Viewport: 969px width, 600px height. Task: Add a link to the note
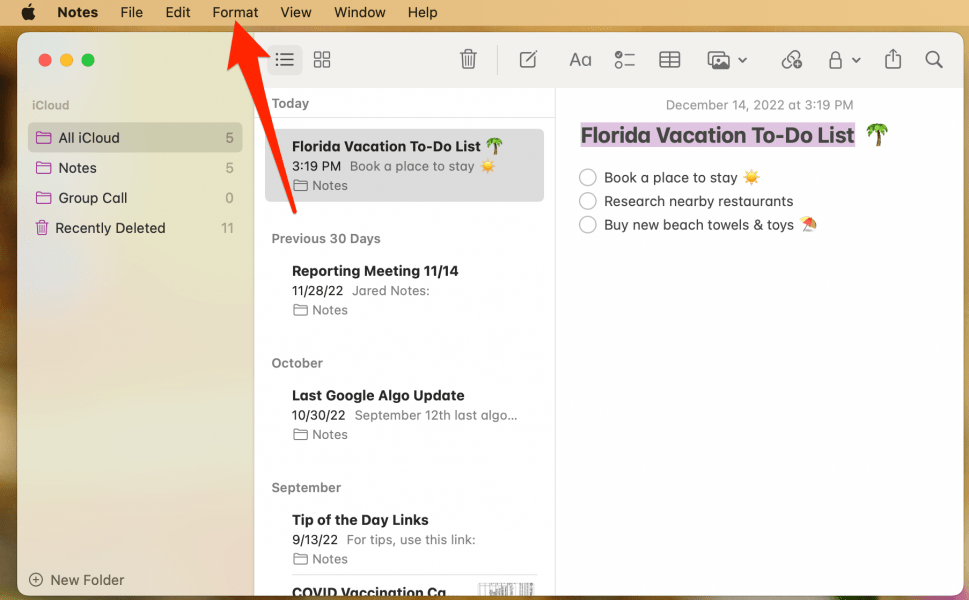[791, 59]
